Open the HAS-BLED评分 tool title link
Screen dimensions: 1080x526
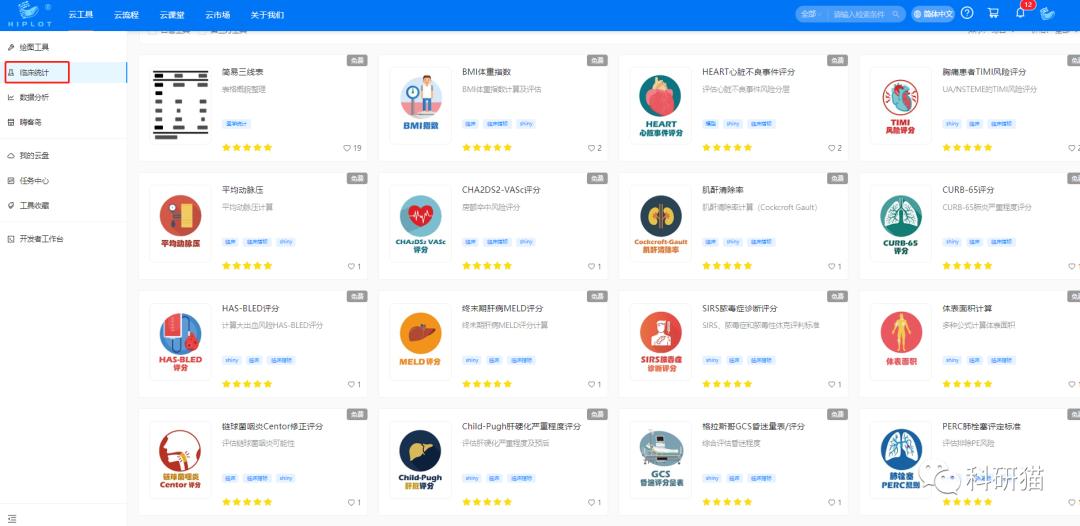[x=250, y=308]
